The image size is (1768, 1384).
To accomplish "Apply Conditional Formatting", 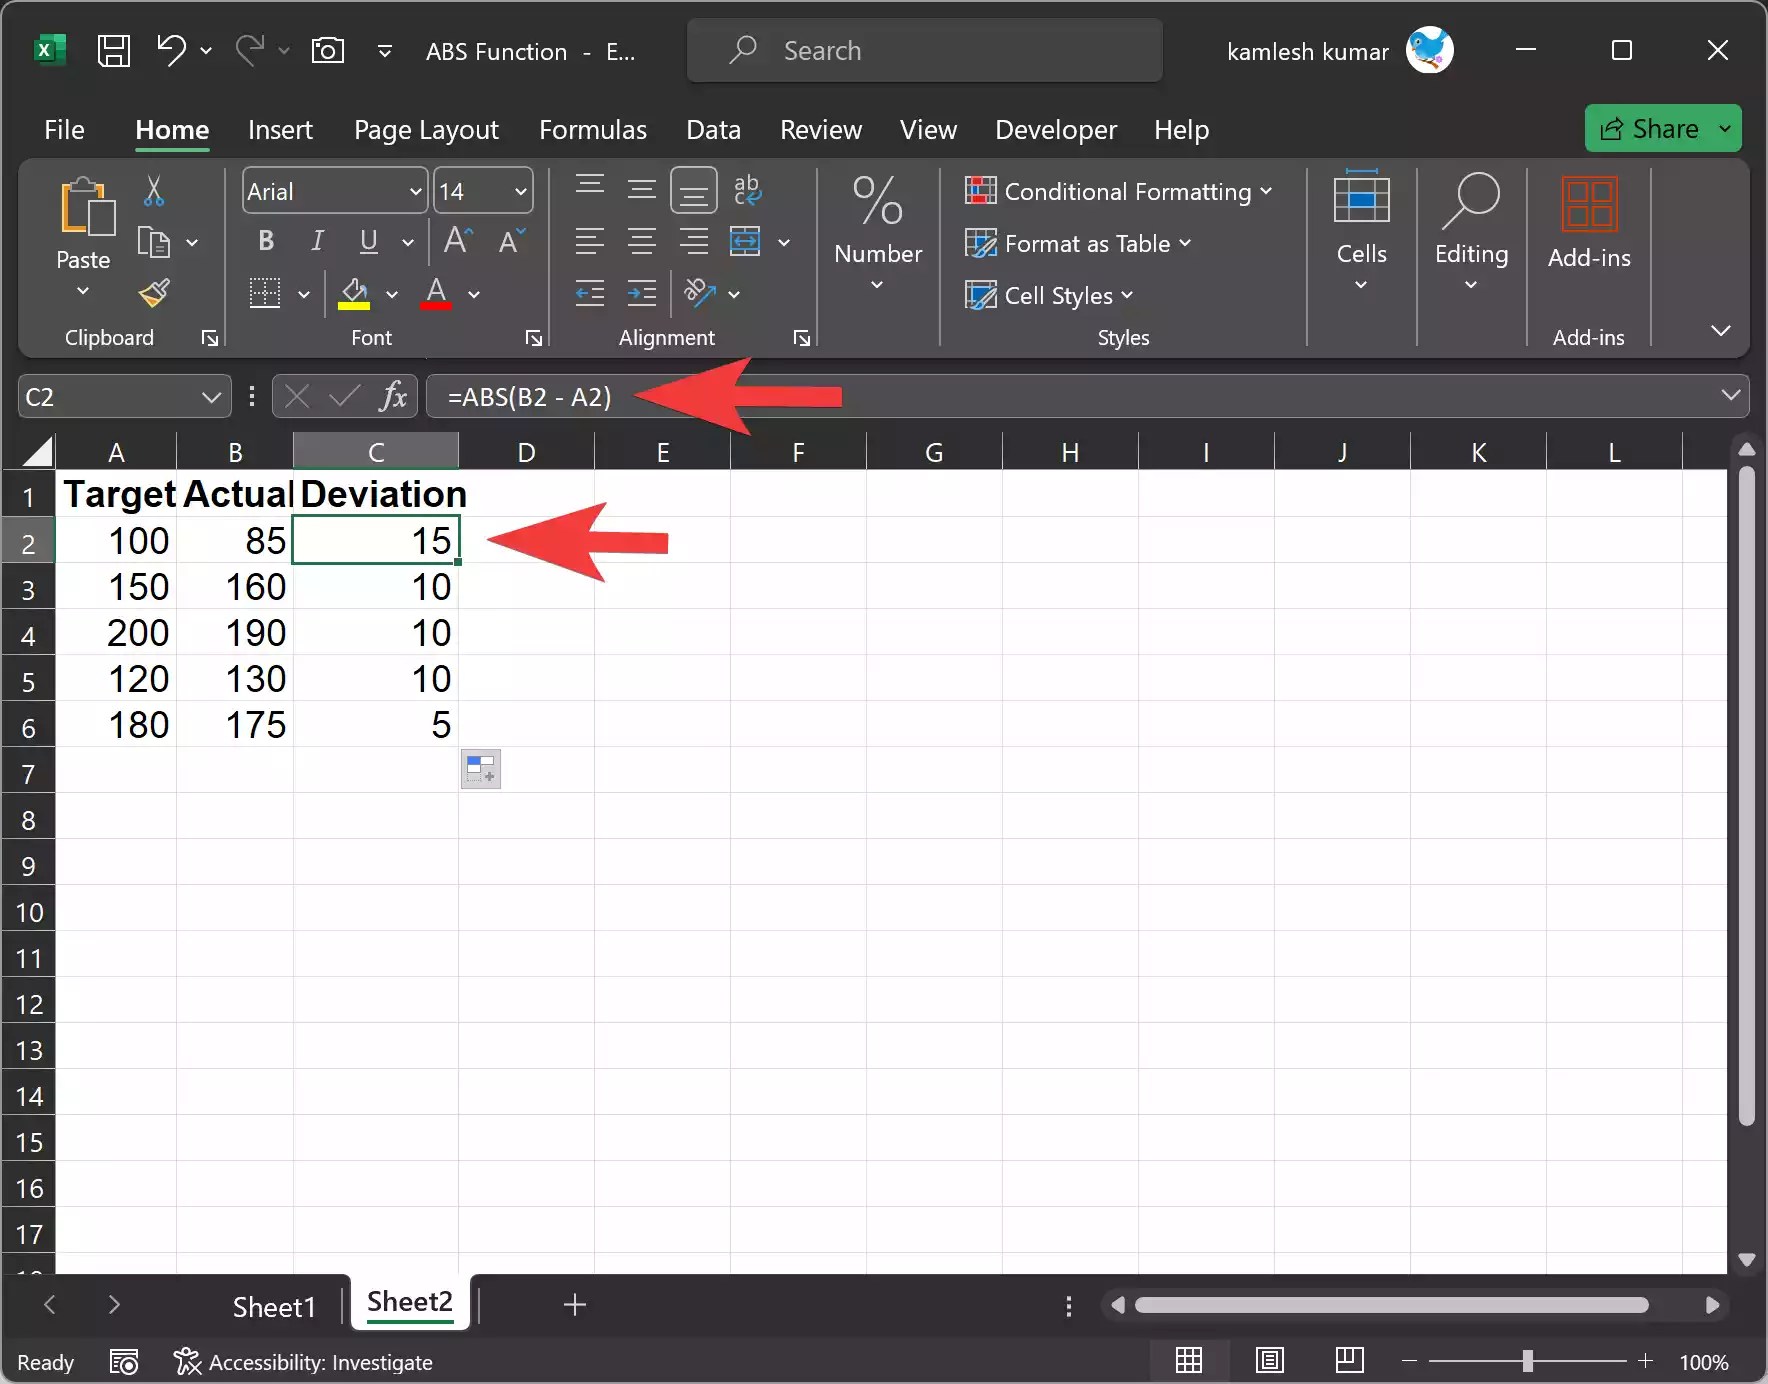I will [x=1117, y=191].
